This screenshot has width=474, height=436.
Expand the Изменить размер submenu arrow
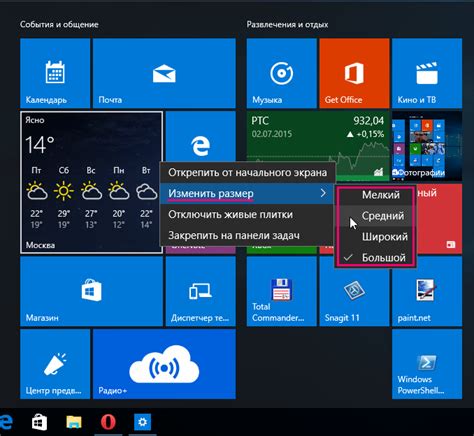[323, 193]
